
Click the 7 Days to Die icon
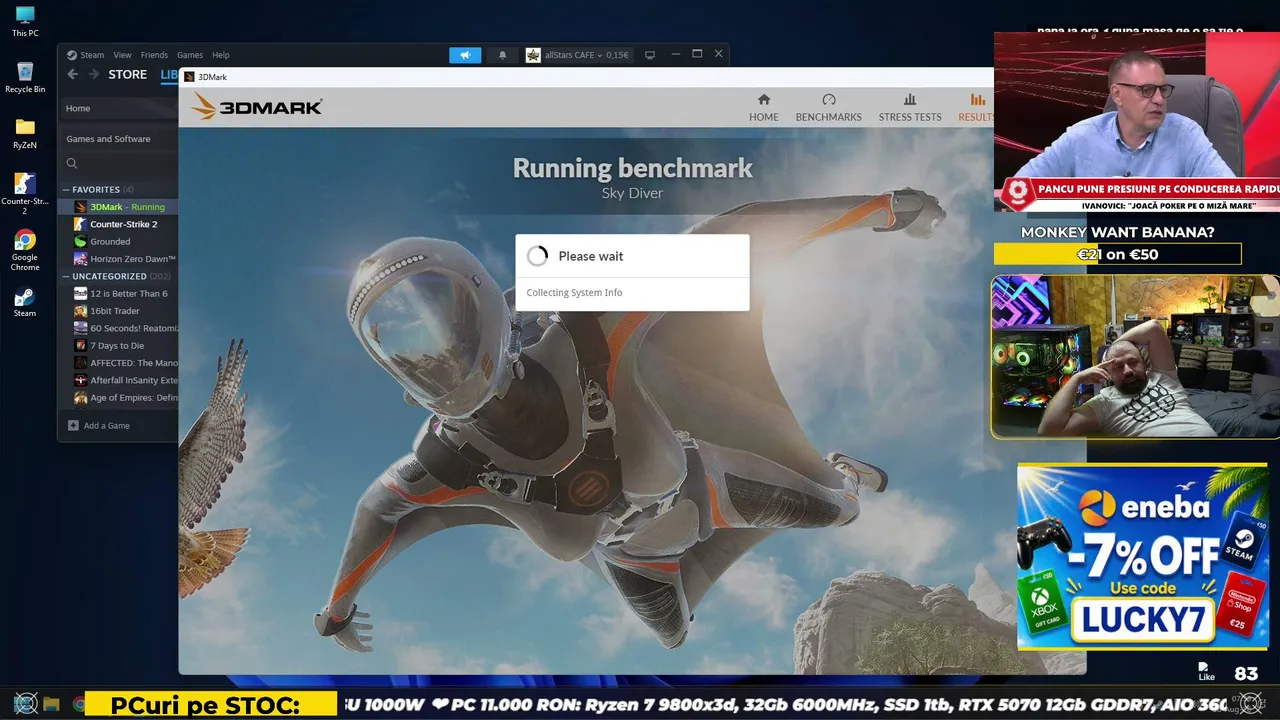coord(81,346)
